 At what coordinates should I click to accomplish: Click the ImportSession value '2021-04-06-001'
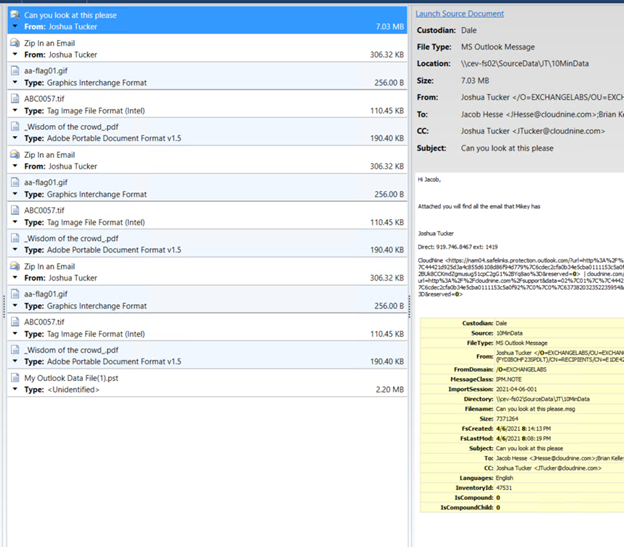[x=516, y=389]
